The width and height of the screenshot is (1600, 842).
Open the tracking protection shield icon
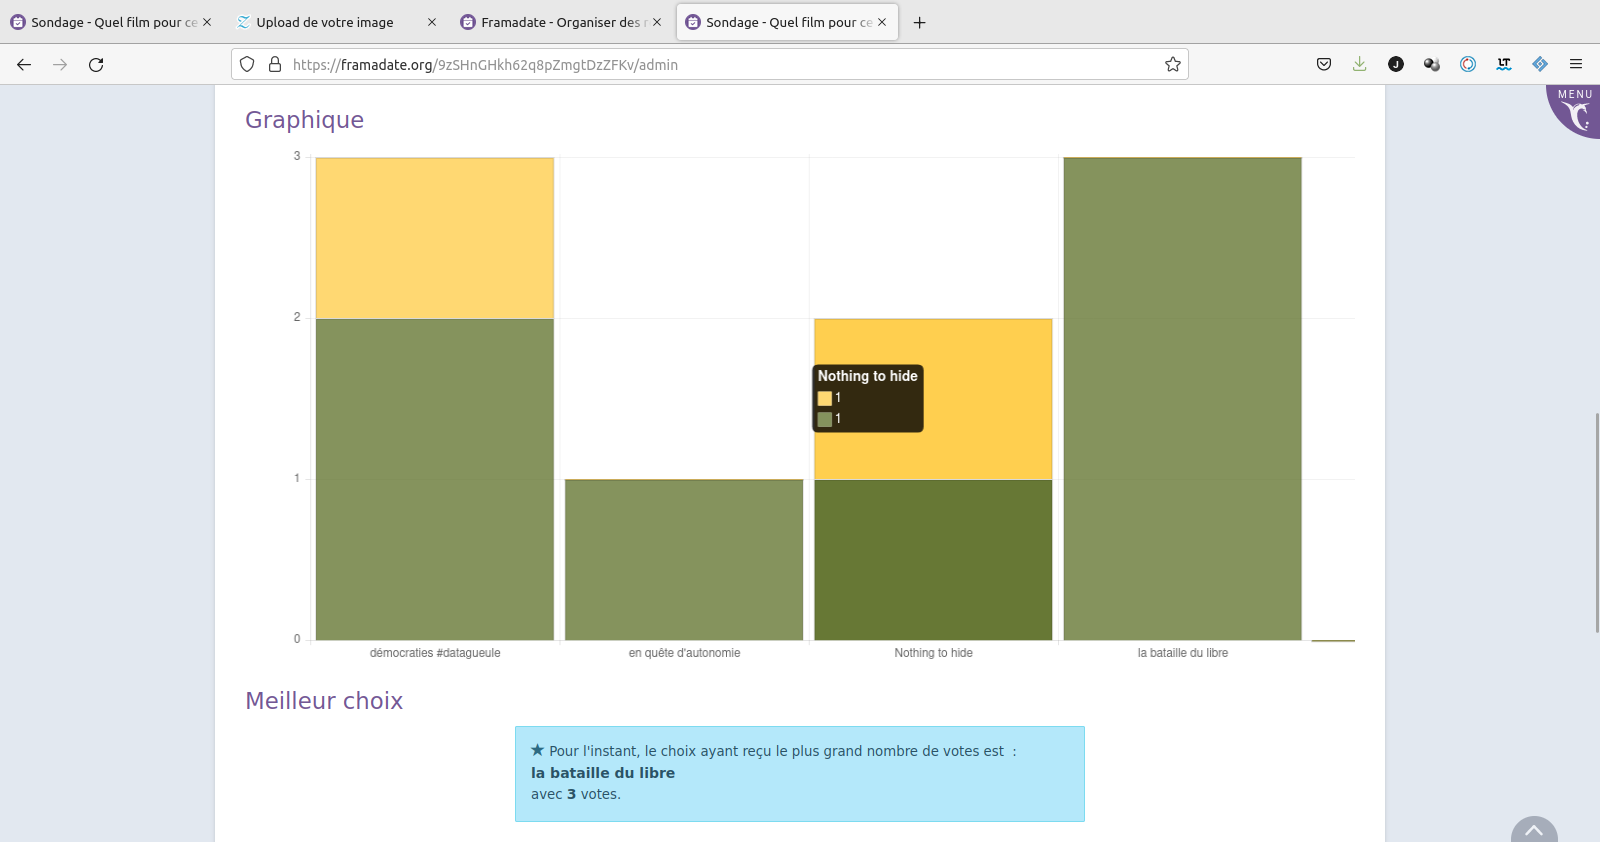point(247,64)
